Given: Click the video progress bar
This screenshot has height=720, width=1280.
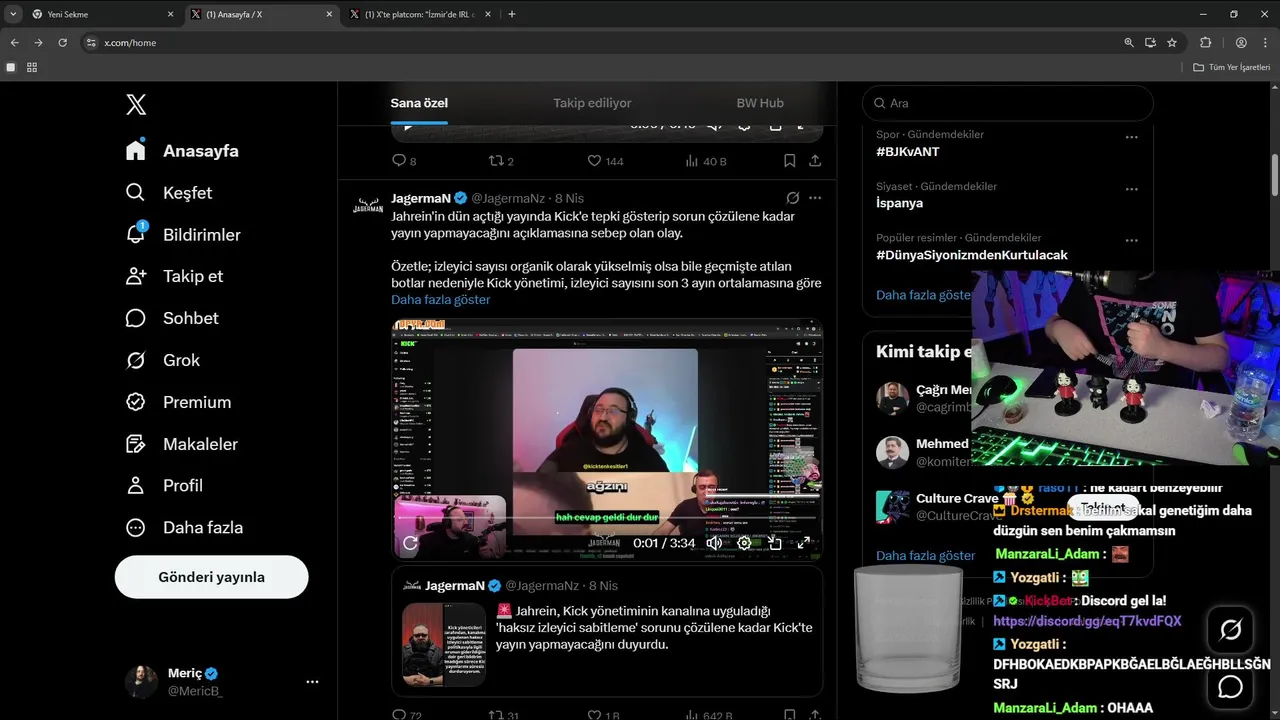Looking at the screenshot, I should 607,518.
